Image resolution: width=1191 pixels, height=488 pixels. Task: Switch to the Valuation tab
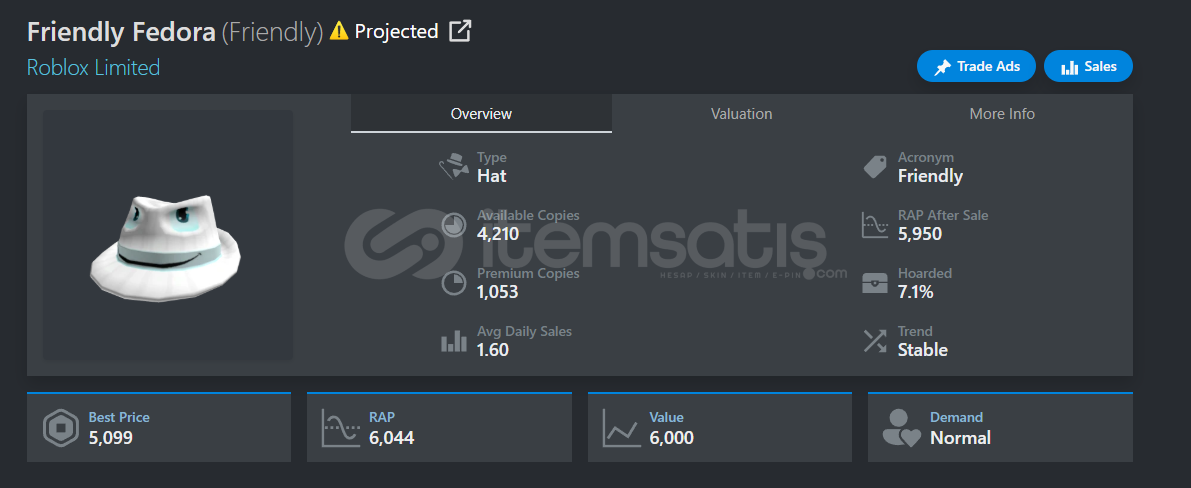click(x=741, y=114)
